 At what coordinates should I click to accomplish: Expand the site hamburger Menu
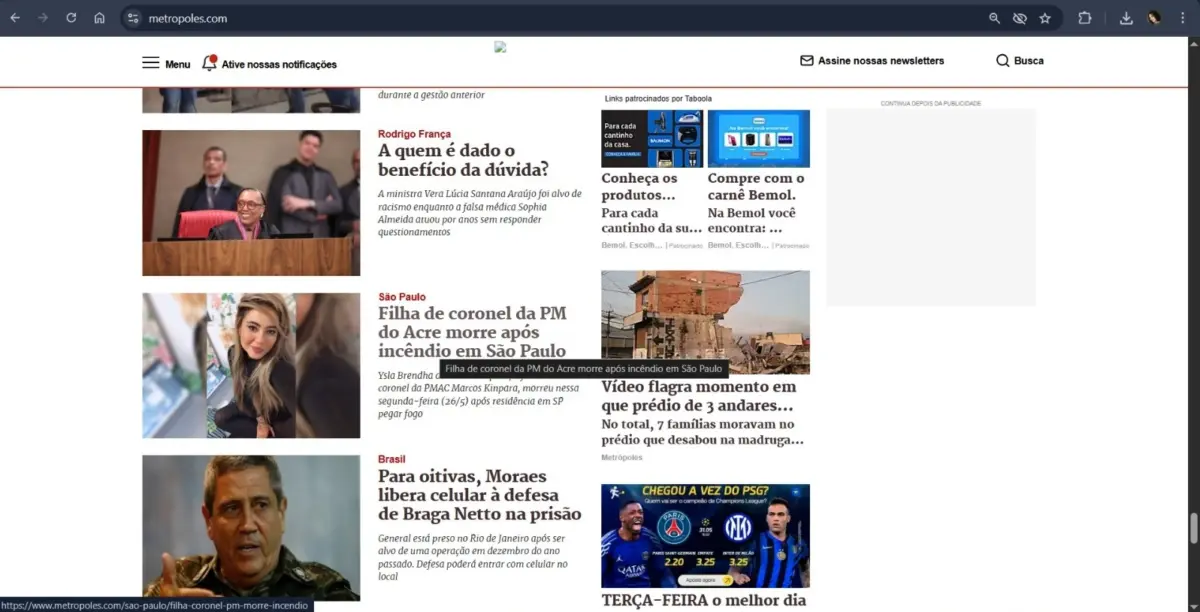point(151,63)
